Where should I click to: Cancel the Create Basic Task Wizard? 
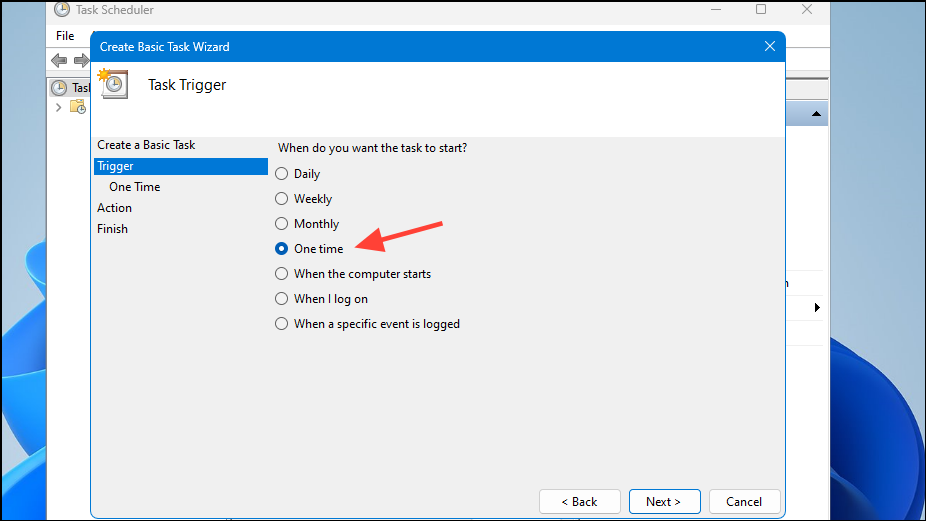click(x=744, y=502)
